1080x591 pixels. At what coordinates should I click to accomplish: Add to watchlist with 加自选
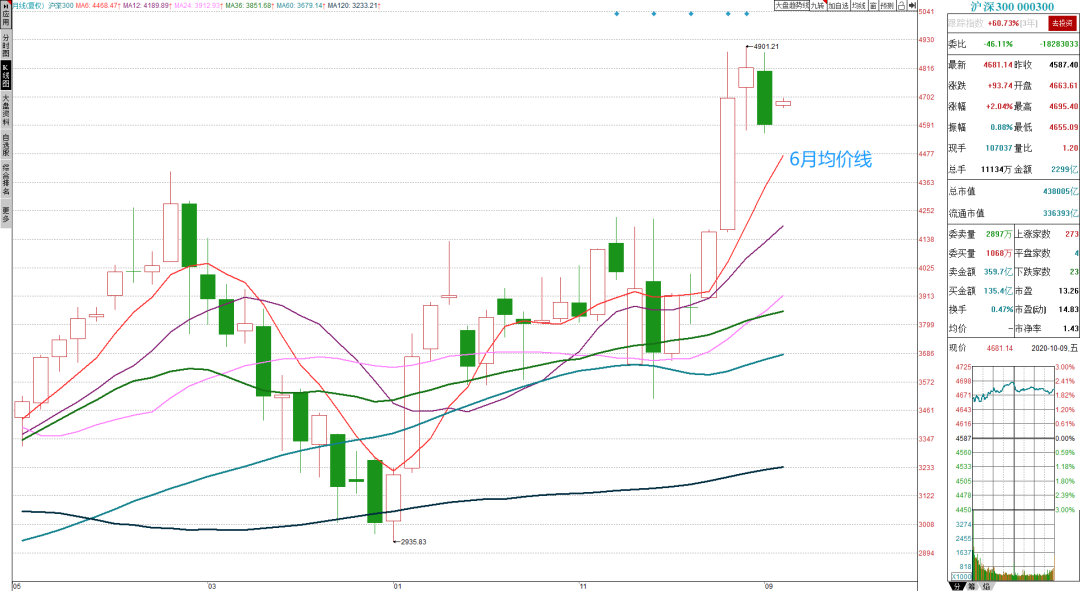tap(838, 6)
